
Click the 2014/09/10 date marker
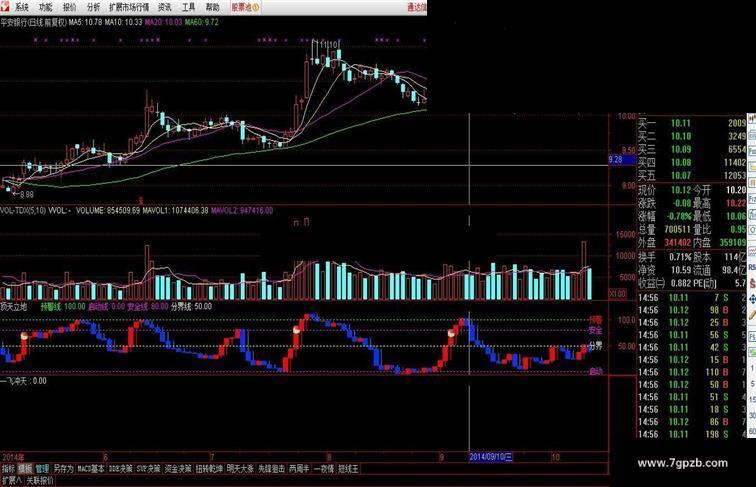pos(491,457)
